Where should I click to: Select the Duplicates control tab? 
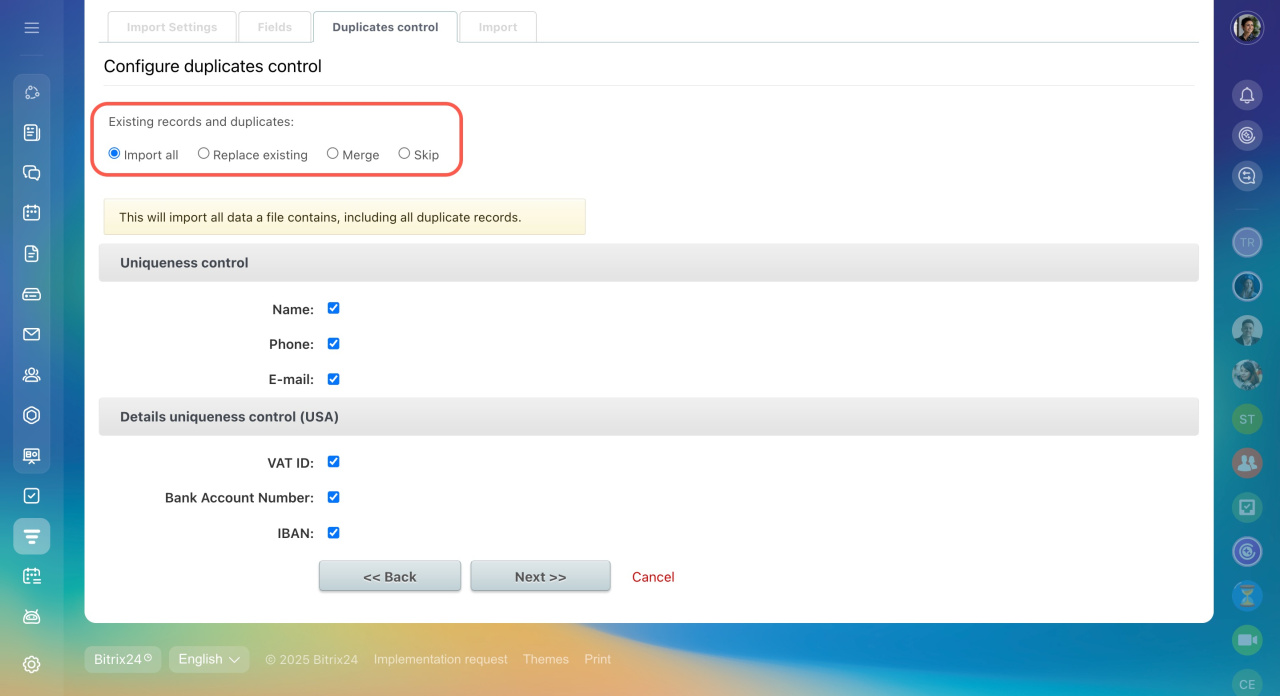pyautogui.click(x=385, y=27)
